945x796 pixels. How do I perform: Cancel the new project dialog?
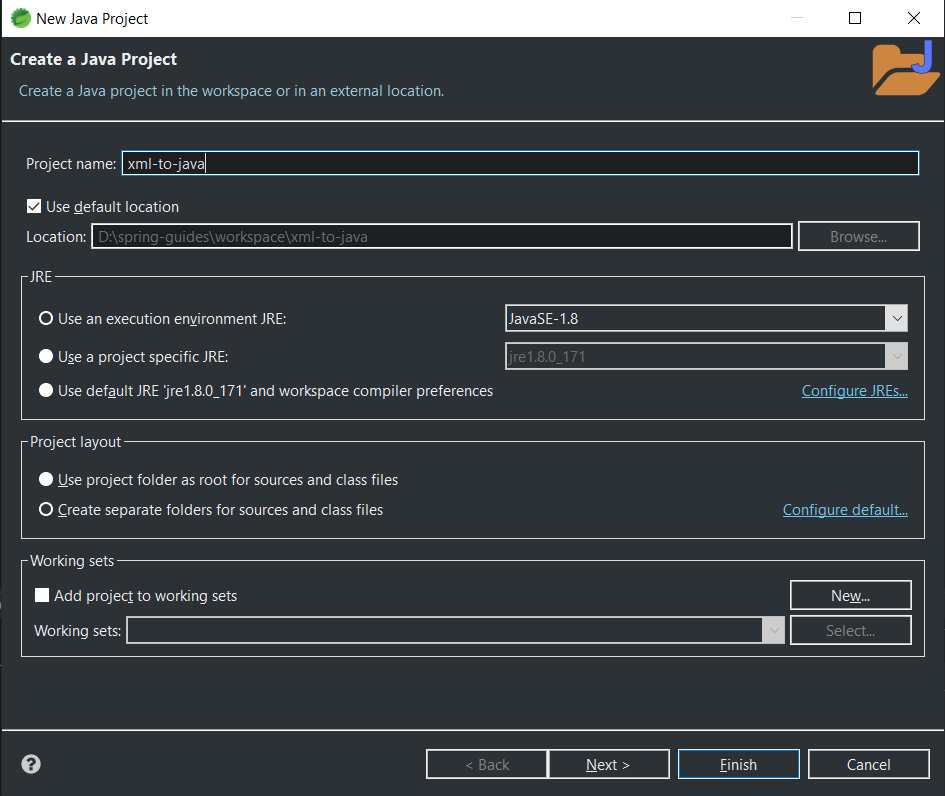(868, 765)
